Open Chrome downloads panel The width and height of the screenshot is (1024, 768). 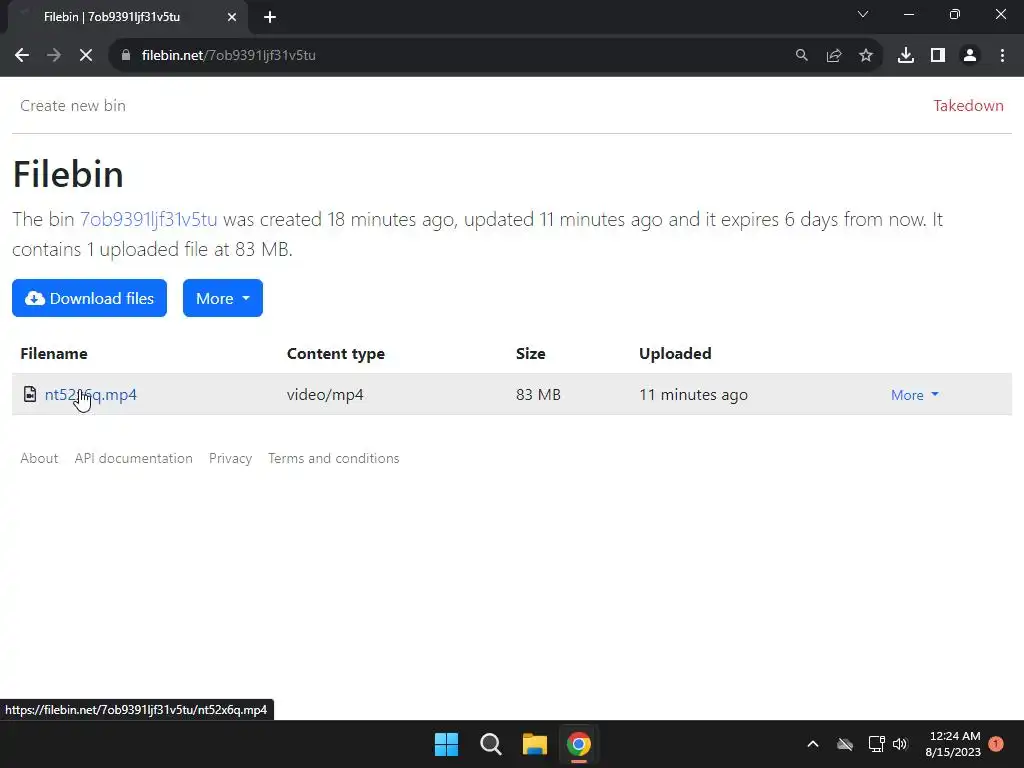click(906, 56)
